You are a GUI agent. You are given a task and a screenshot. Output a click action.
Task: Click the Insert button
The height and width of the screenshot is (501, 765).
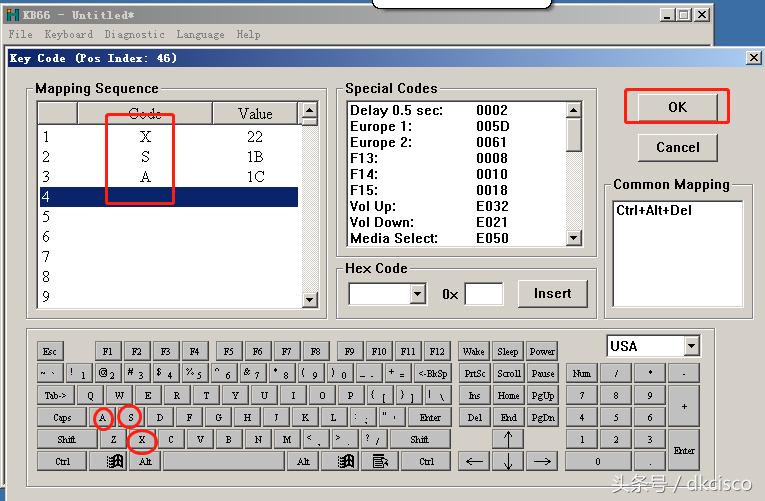click(552, 294)
